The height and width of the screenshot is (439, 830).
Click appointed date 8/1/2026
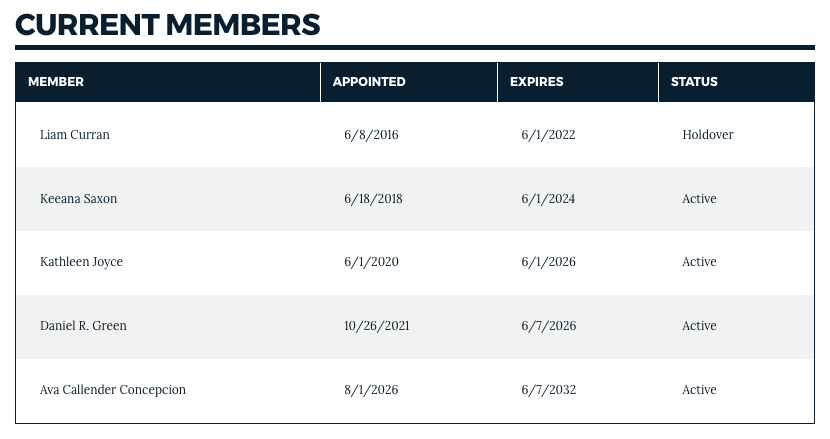click(371, 390)
